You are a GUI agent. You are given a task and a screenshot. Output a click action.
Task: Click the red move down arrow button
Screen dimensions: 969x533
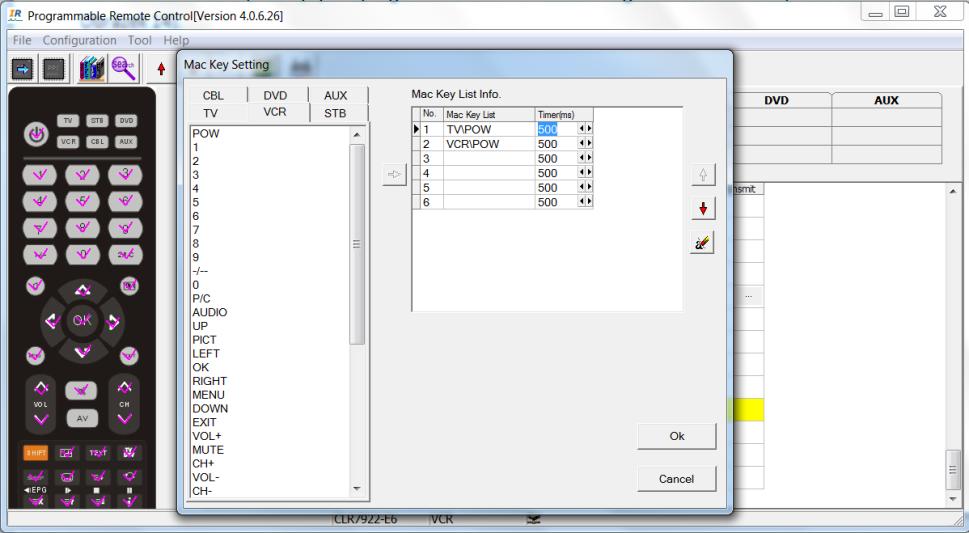[x=703, y=209]
